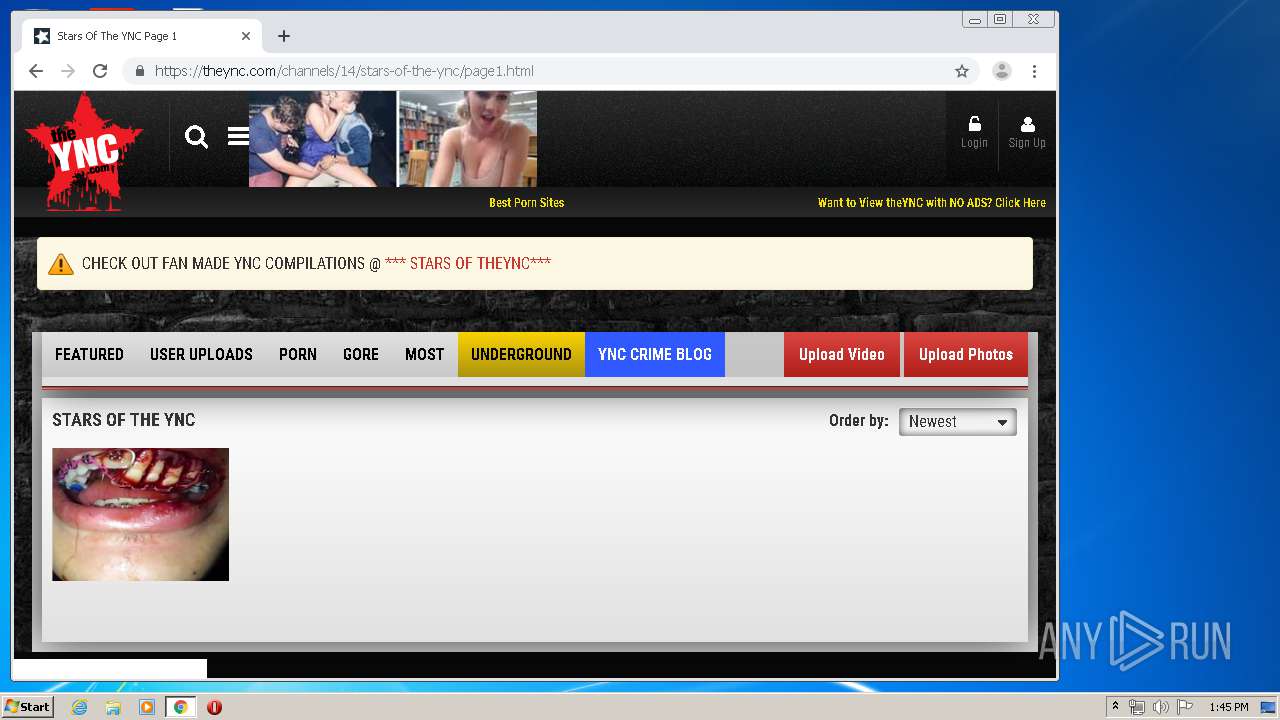The image size is (1280, 720).
Task: Click the GORE navigation item
Action: tap(361, 354)
